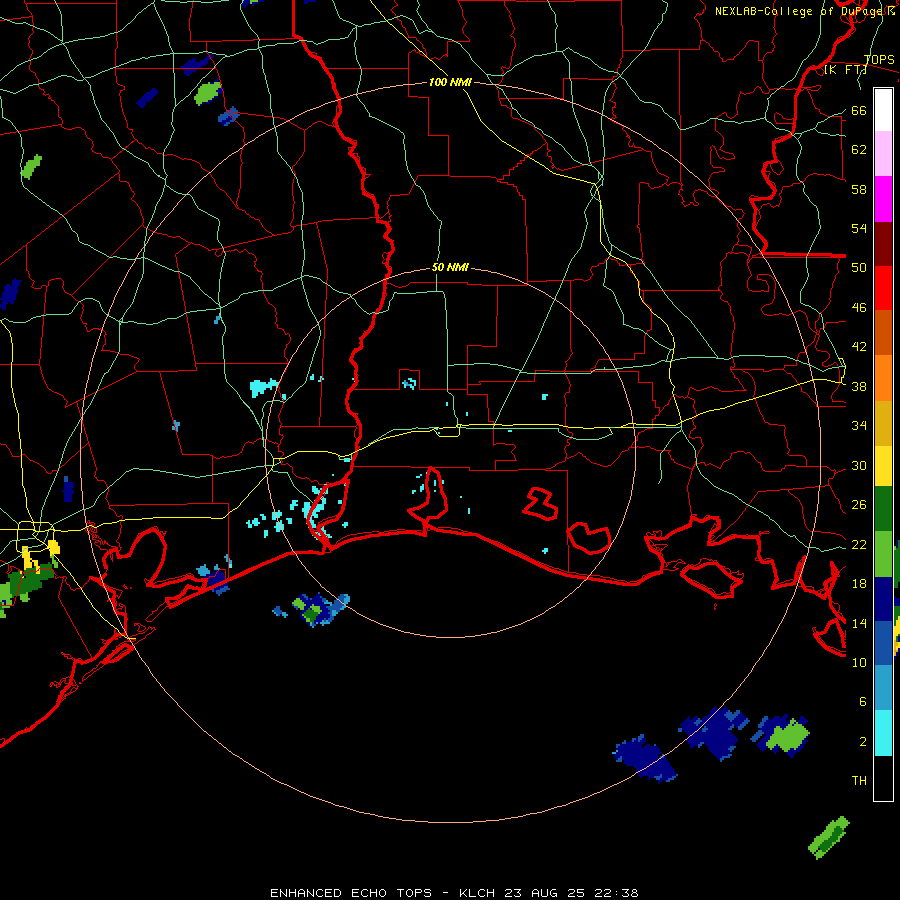Click the dark green legend swatch

click(883, 509)
